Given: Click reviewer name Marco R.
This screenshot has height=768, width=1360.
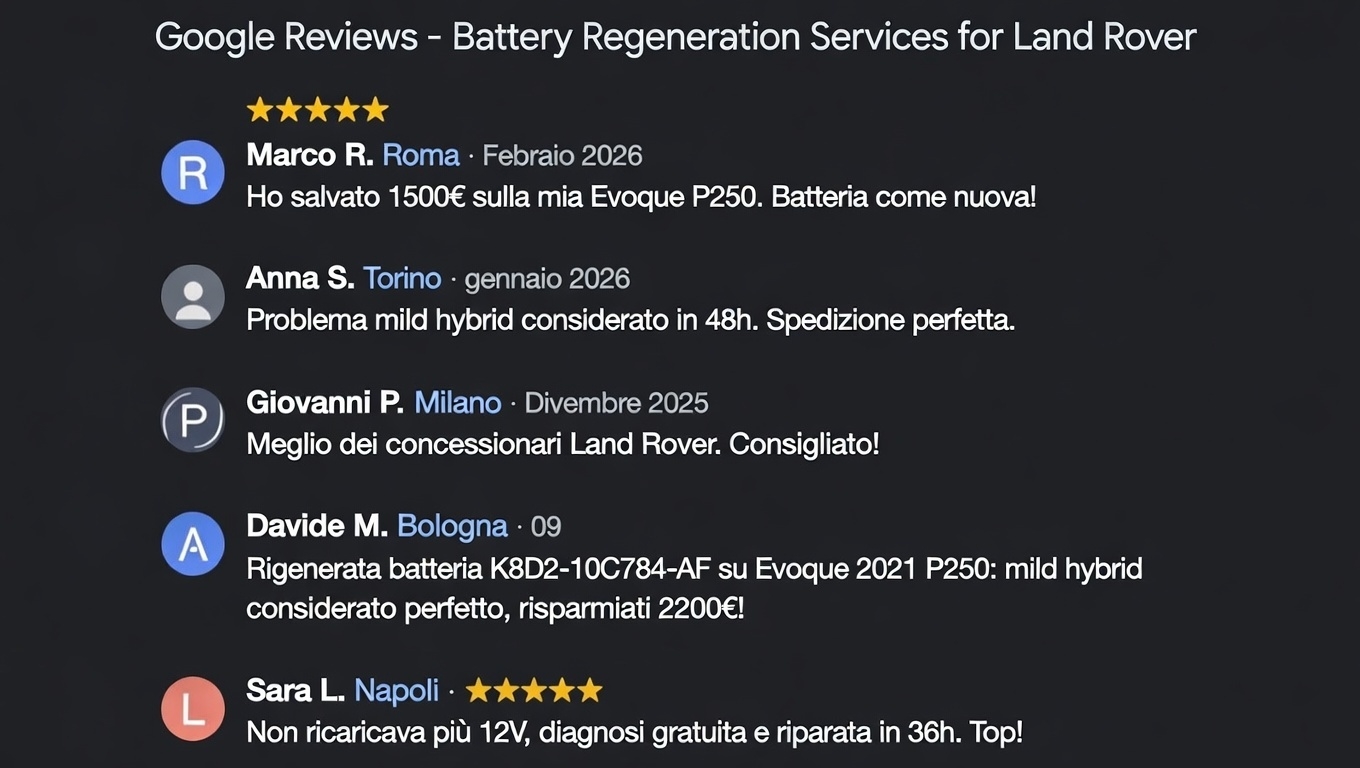Looking at the screenshot, I should pyautogui.click(x=310, y=155).
